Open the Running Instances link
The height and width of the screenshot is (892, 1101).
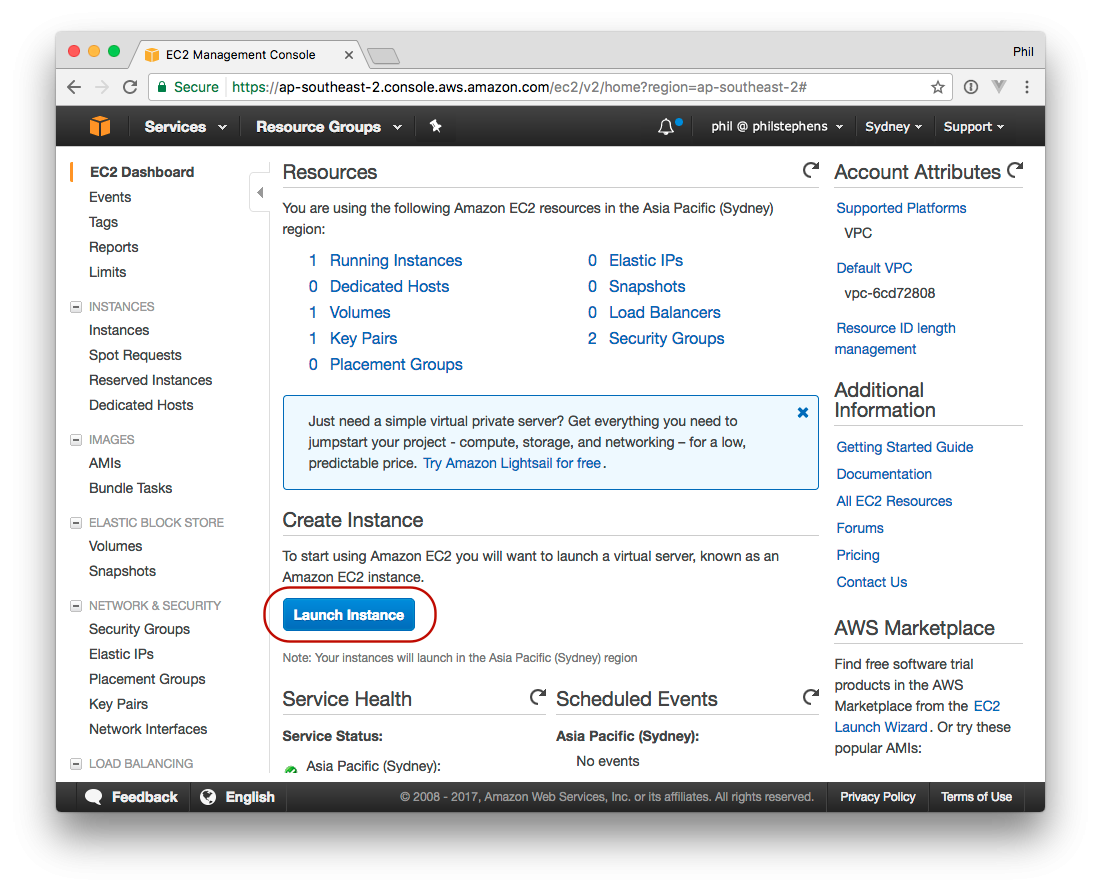point(396,260)
